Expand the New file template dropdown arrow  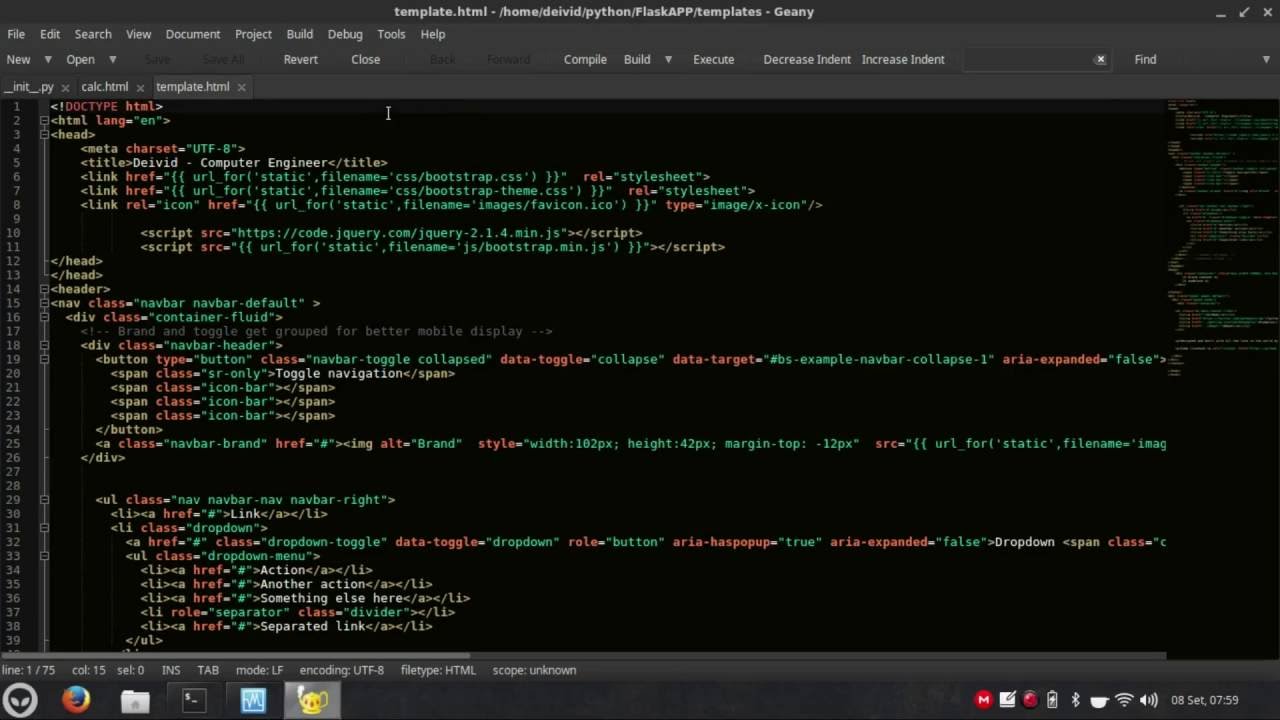(x=47, y=59)
